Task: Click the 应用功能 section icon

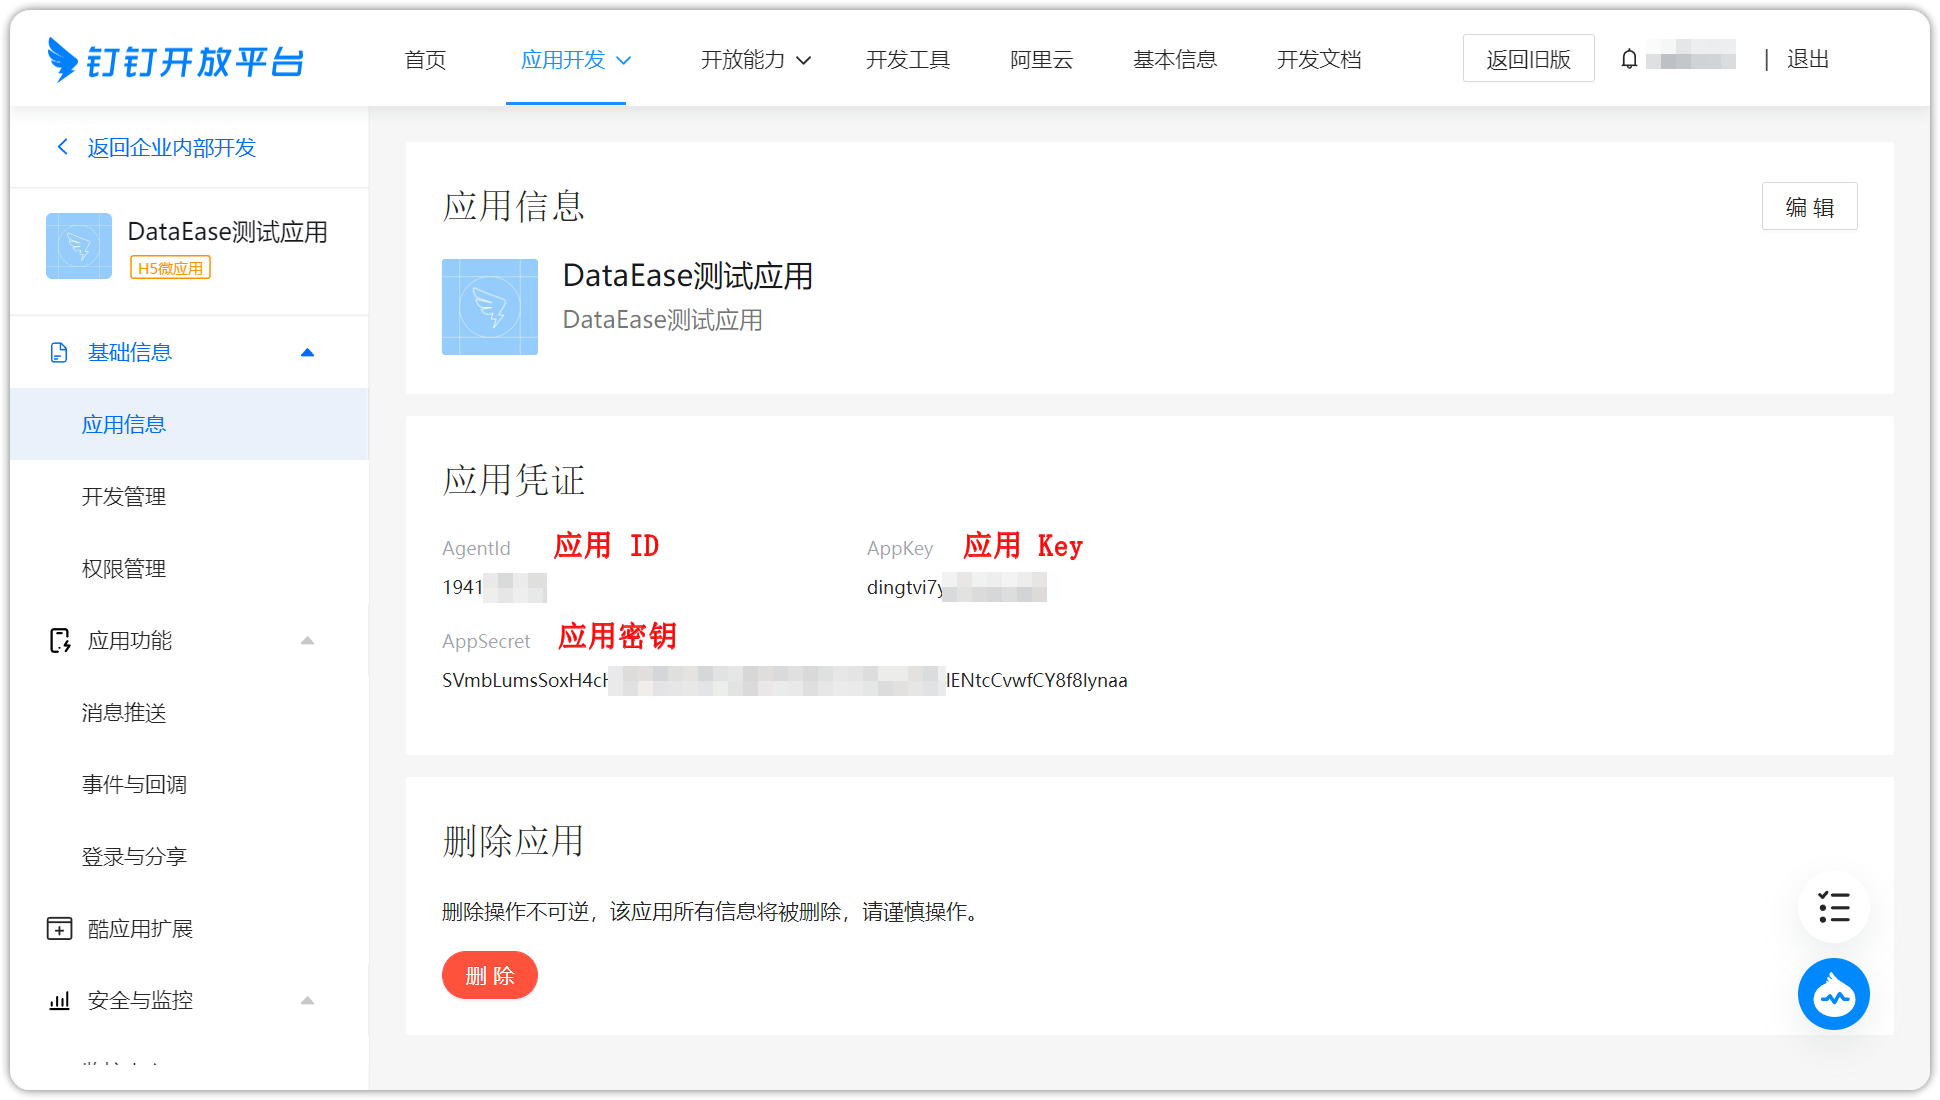Action: 59,640
